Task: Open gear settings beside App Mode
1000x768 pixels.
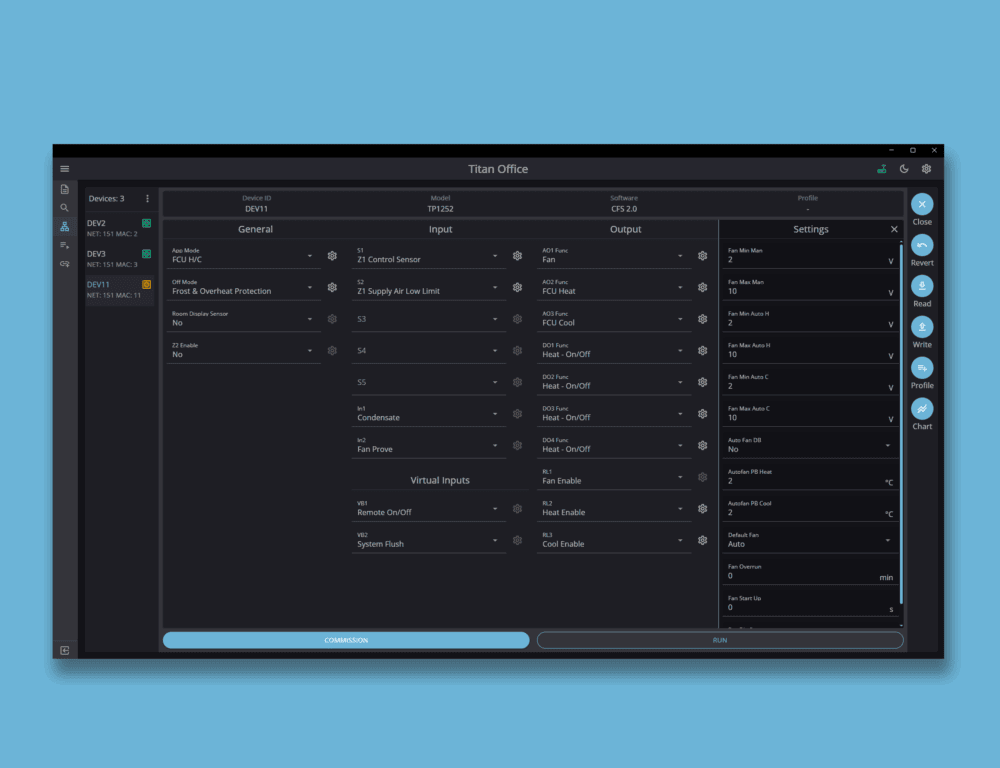Action: [332, 255]
